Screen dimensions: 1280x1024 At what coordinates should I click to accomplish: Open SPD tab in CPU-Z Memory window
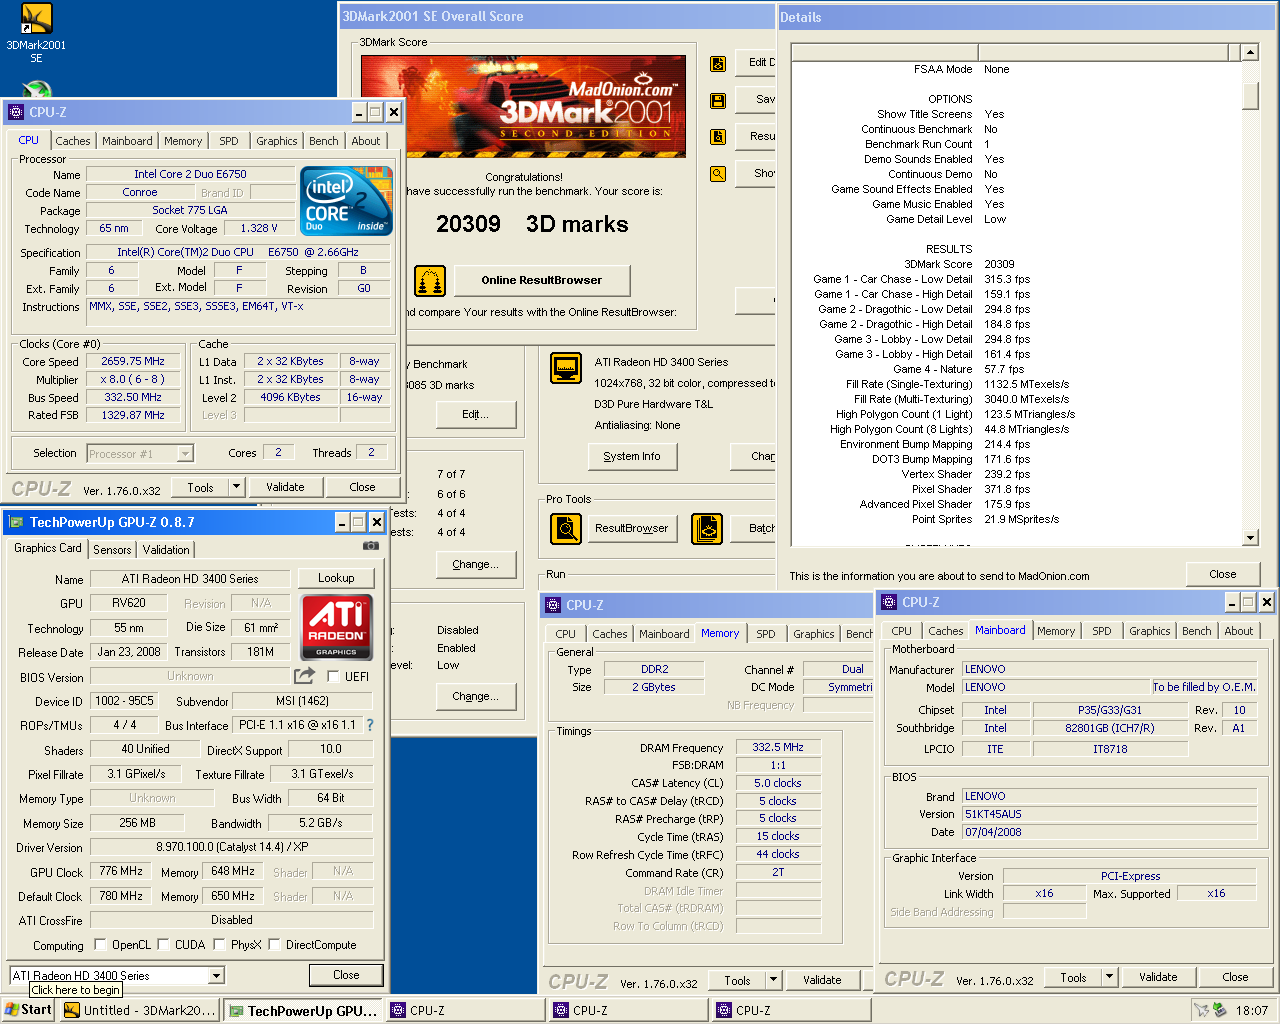coord(766,634)
